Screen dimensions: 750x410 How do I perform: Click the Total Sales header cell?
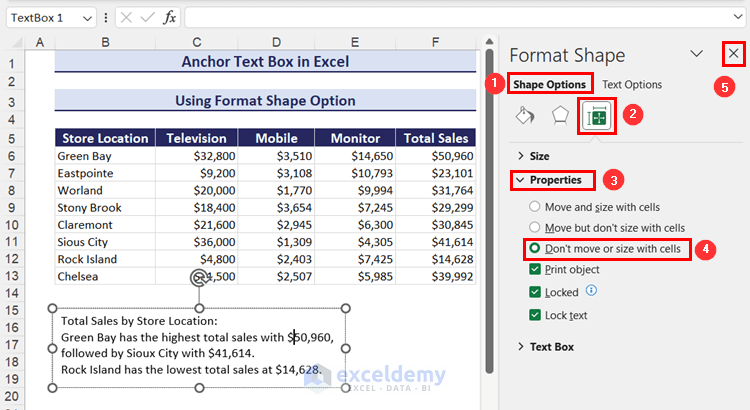(435, 138)
